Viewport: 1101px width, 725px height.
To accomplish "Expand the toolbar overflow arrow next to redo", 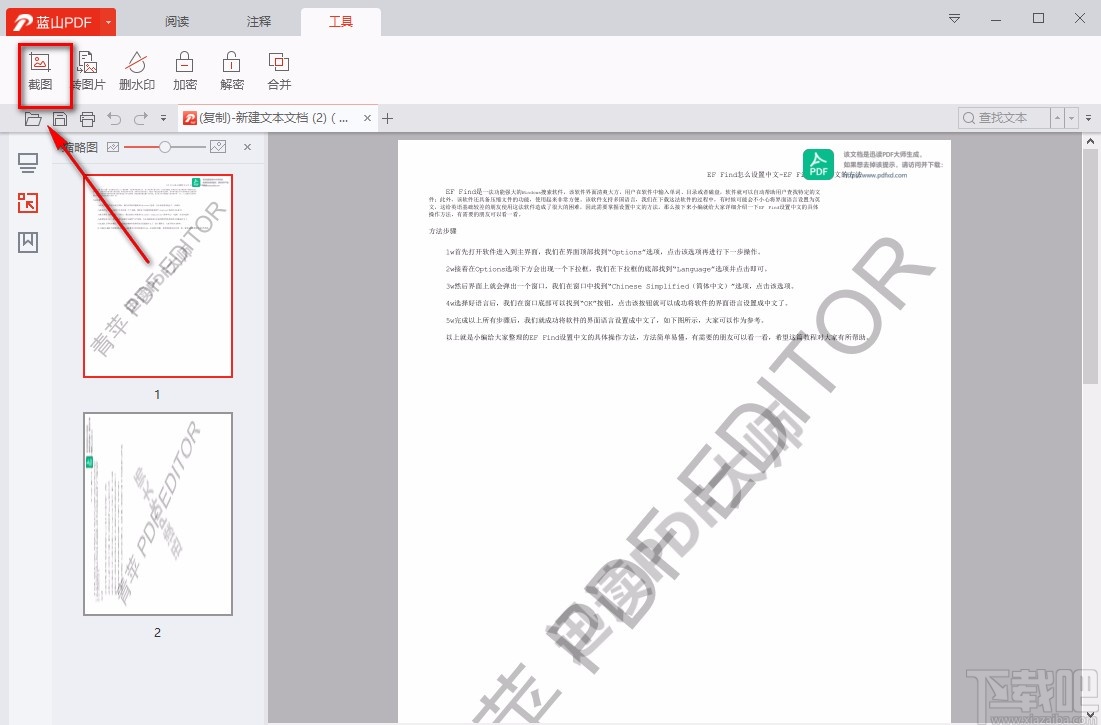I will tap(163, 118).
